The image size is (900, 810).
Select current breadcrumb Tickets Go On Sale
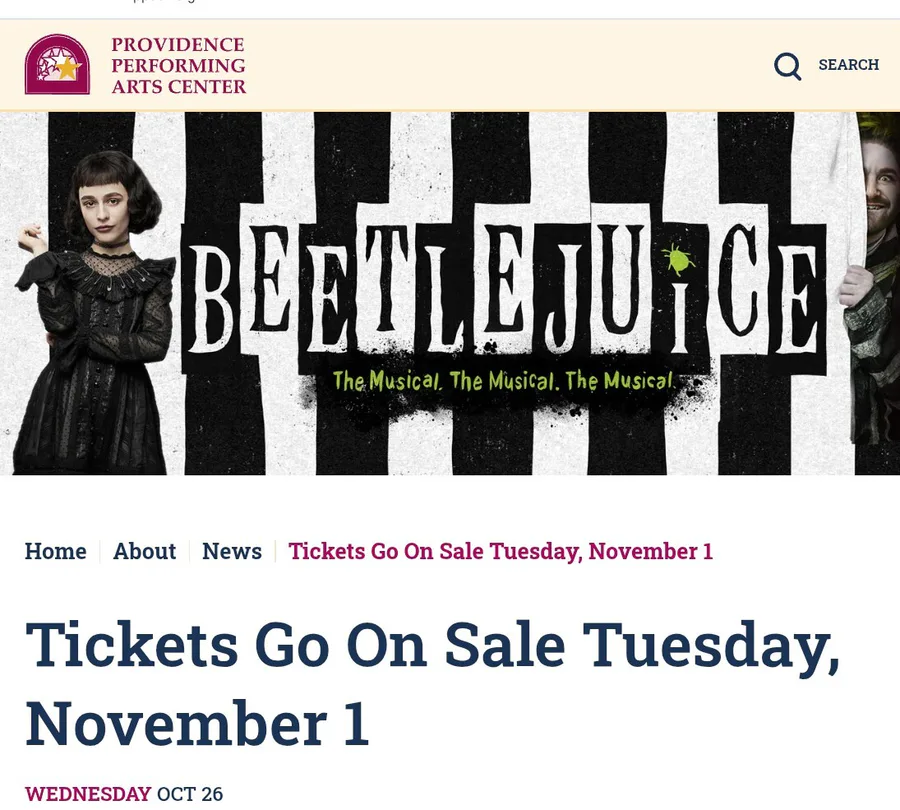click(x=500, y=551)
